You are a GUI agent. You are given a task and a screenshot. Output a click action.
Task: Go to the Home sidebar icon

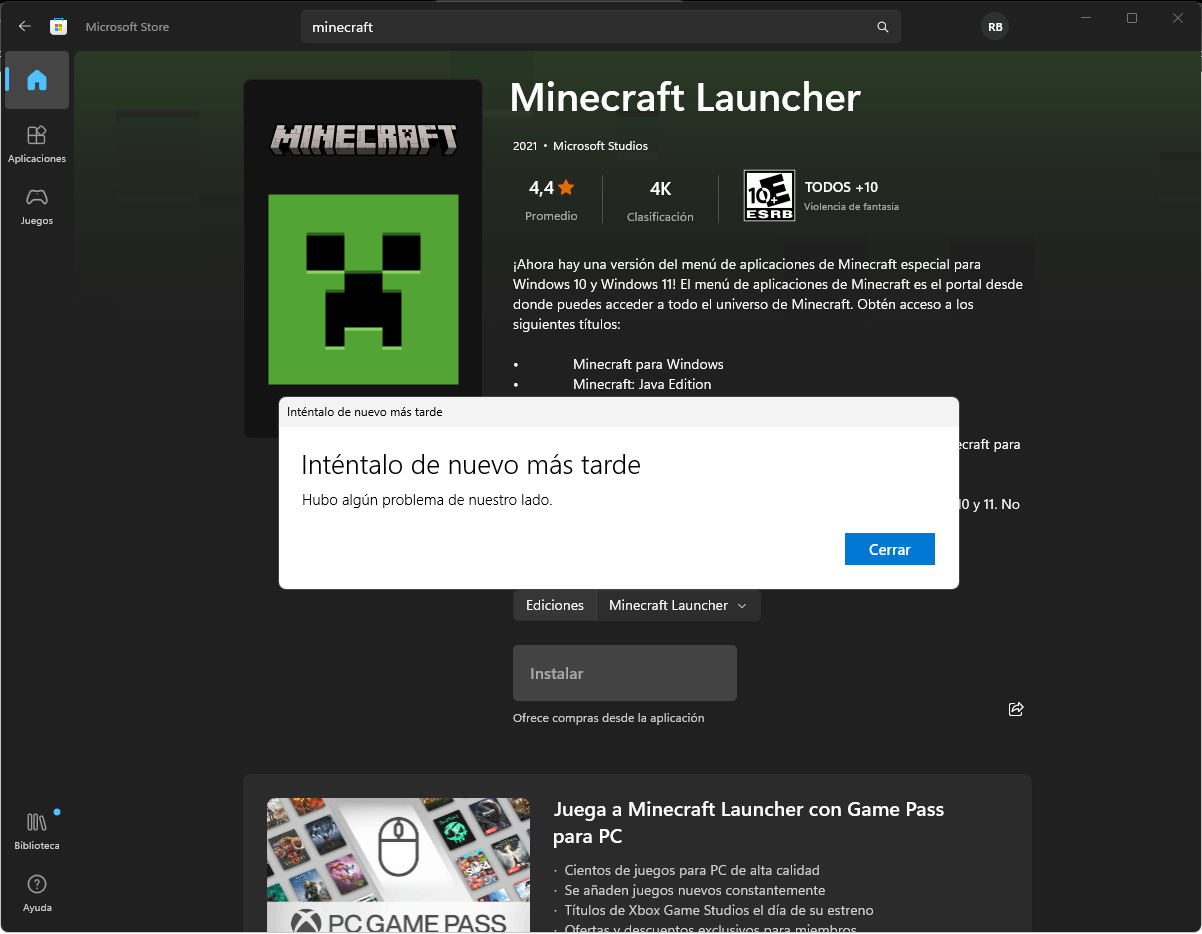(37, 80)
